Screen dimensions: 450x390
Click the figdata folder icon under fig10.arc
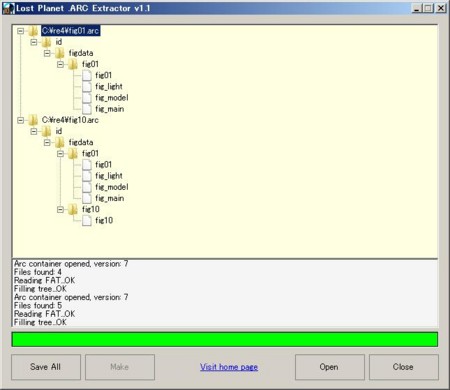[x=60, y=143]
